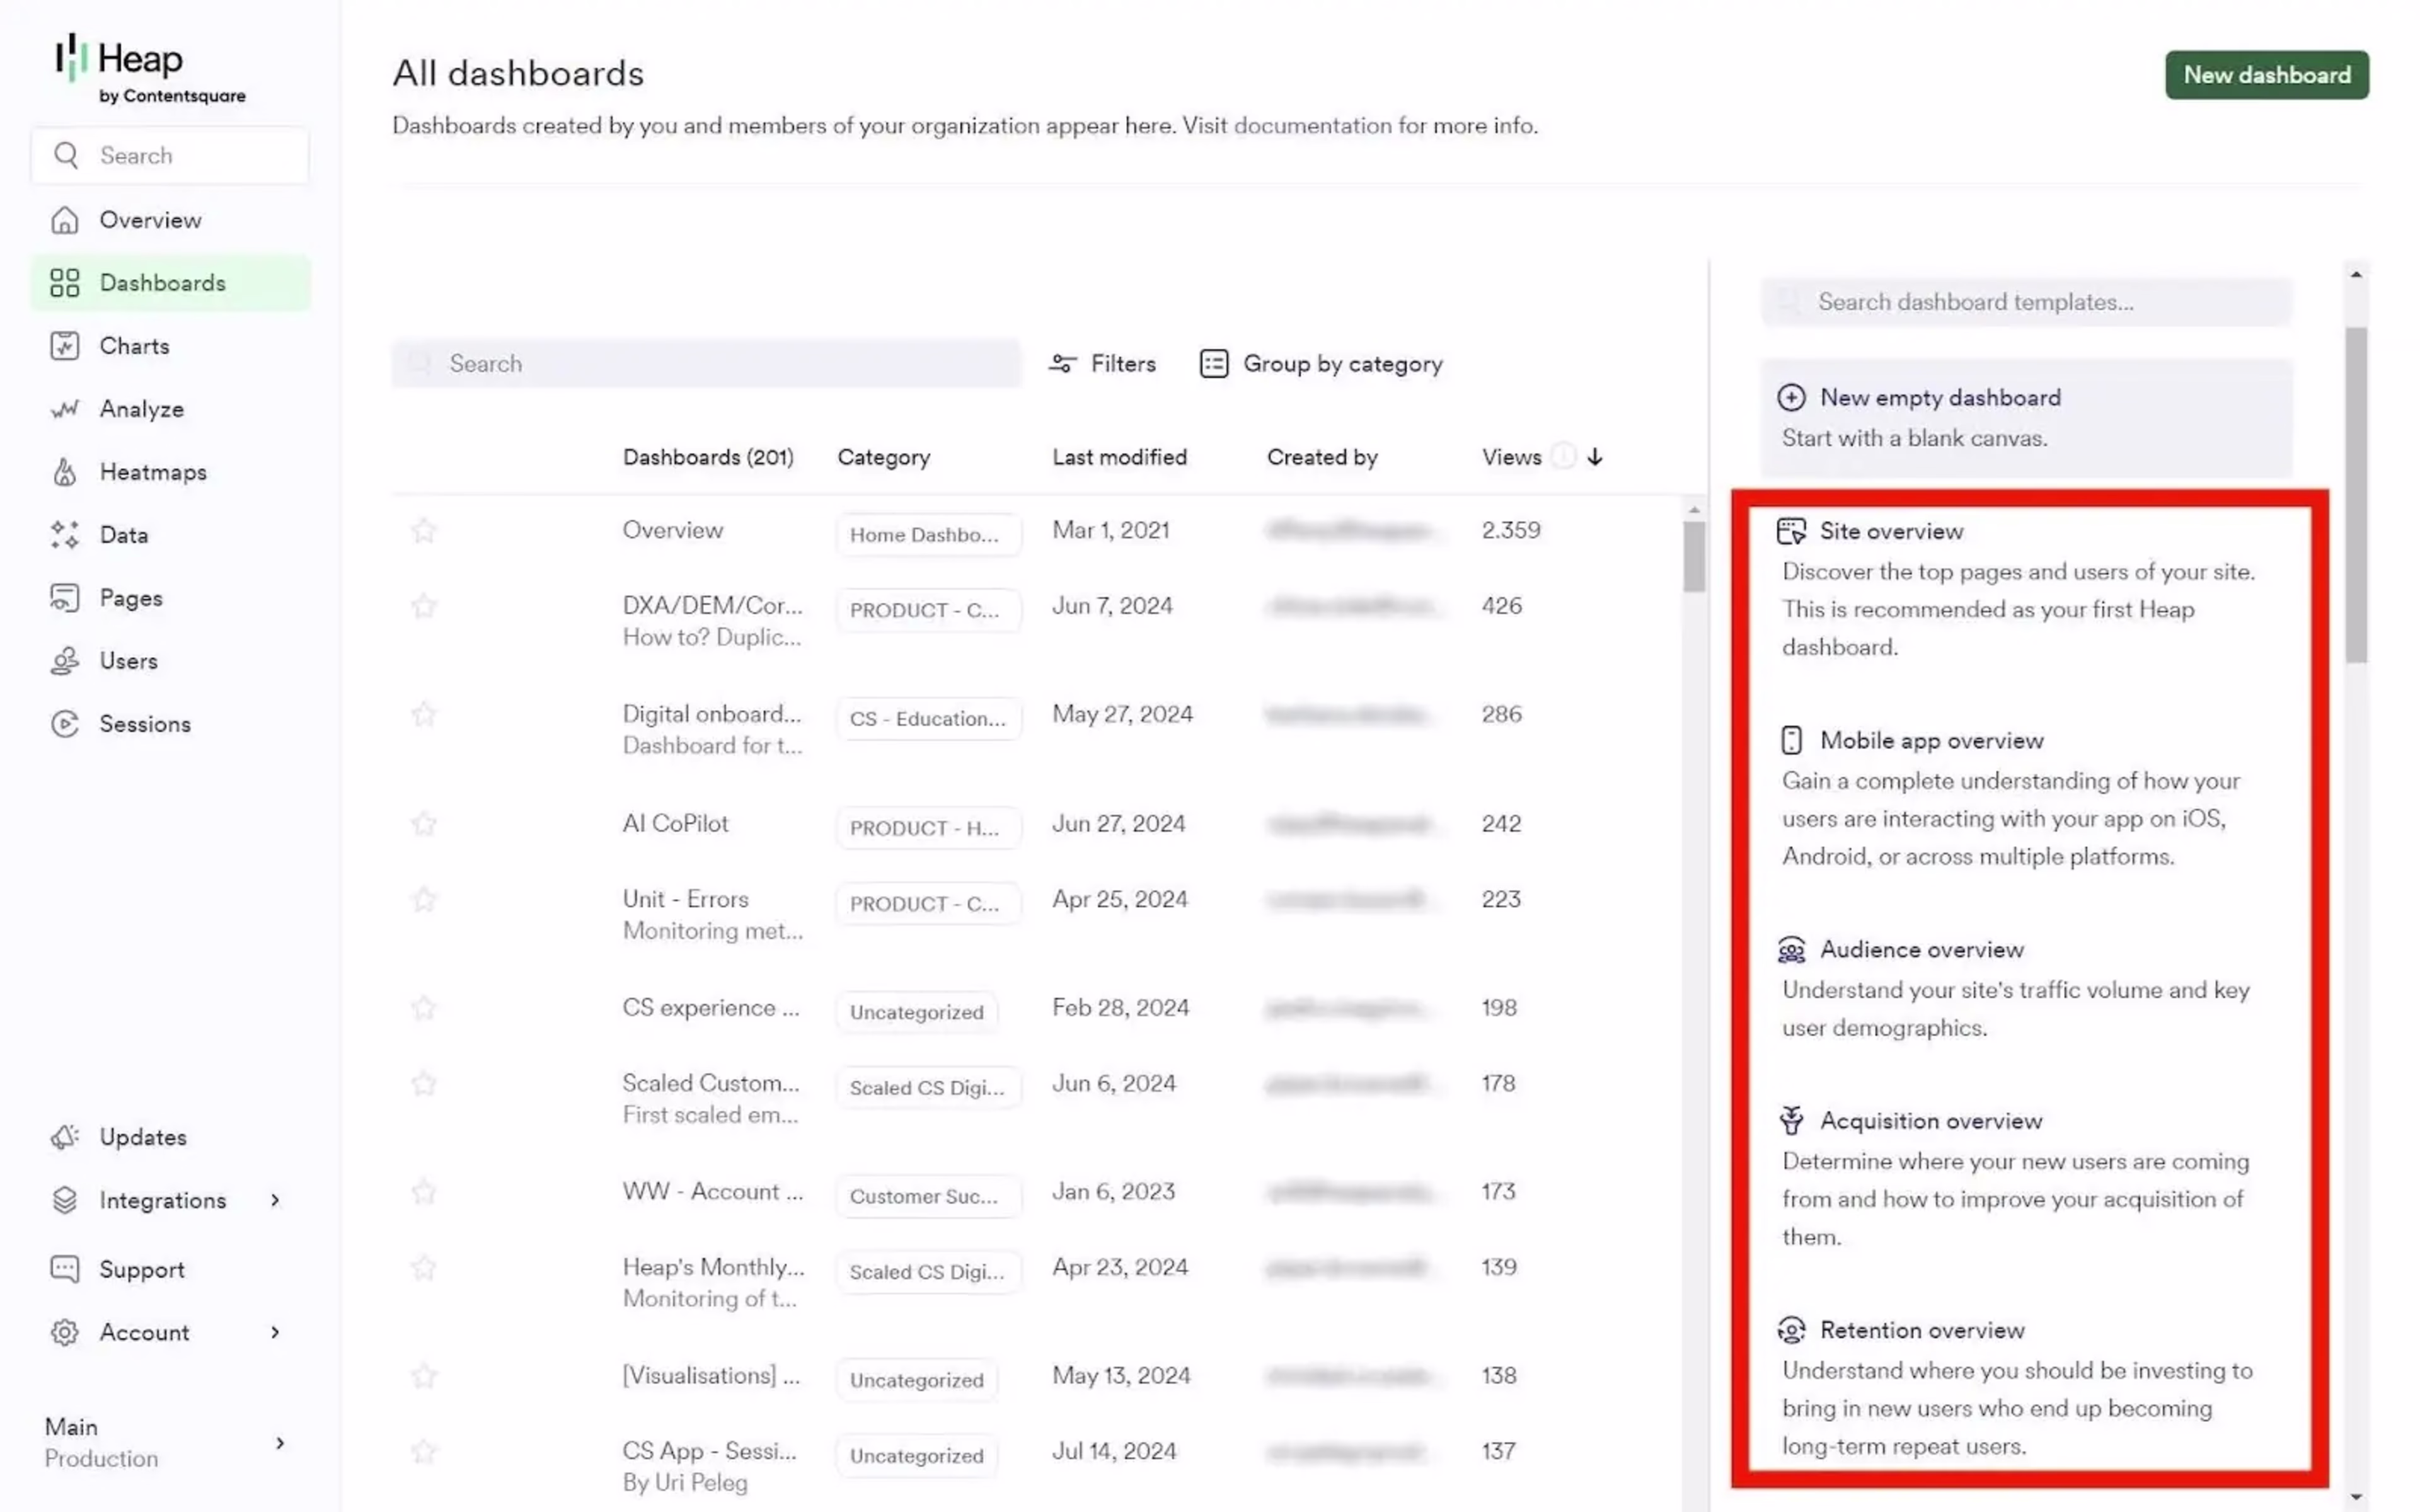
Task: Click the Heatmaps flame icon in sidebar
Action: tap(64, 472)
